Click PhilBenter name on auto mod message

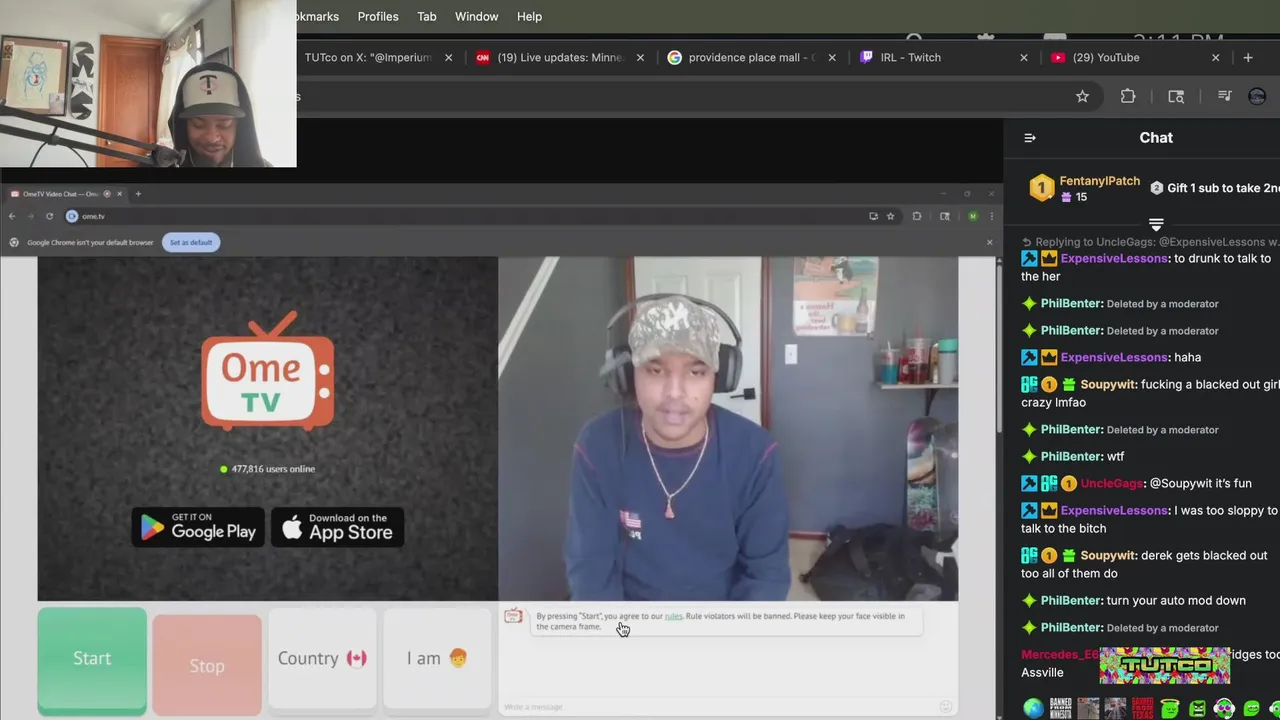[1071, 600]
